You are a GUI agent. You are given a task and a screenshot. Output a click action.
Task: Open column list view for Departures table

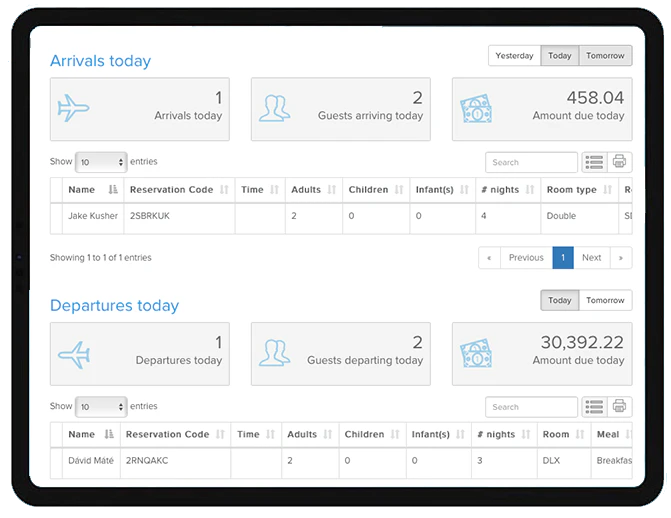click(594, 407)
